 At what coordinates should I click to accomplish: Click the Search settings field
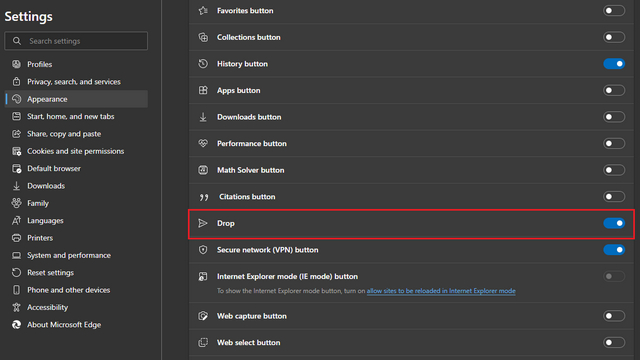[x=76, y=41]
